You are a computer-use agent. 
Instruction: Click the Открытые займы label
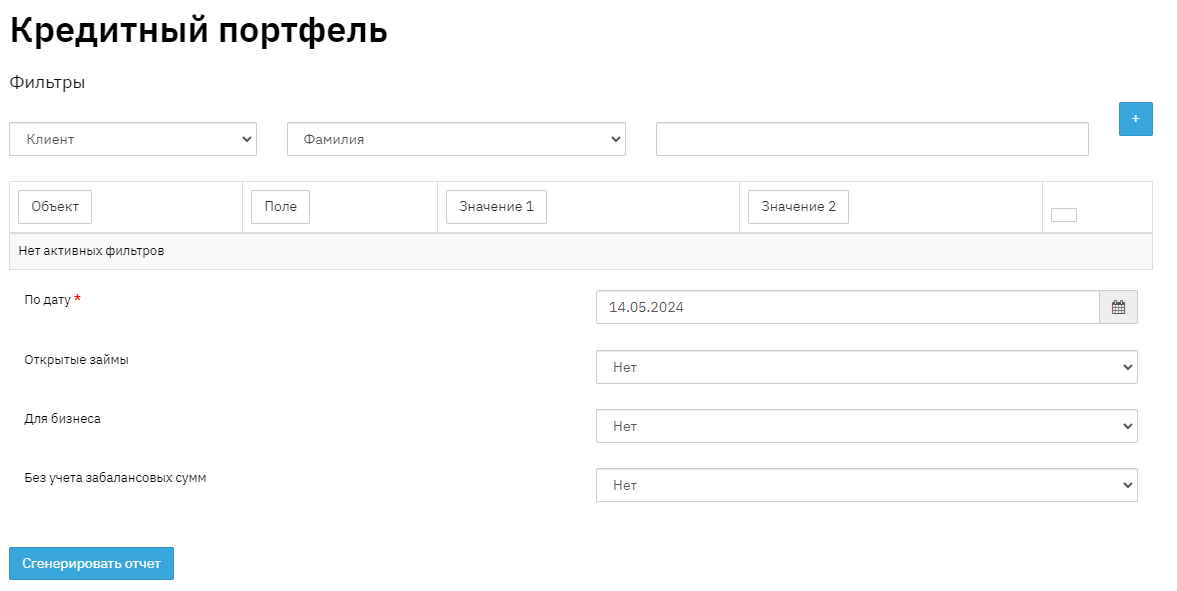[x=76, y=360]
